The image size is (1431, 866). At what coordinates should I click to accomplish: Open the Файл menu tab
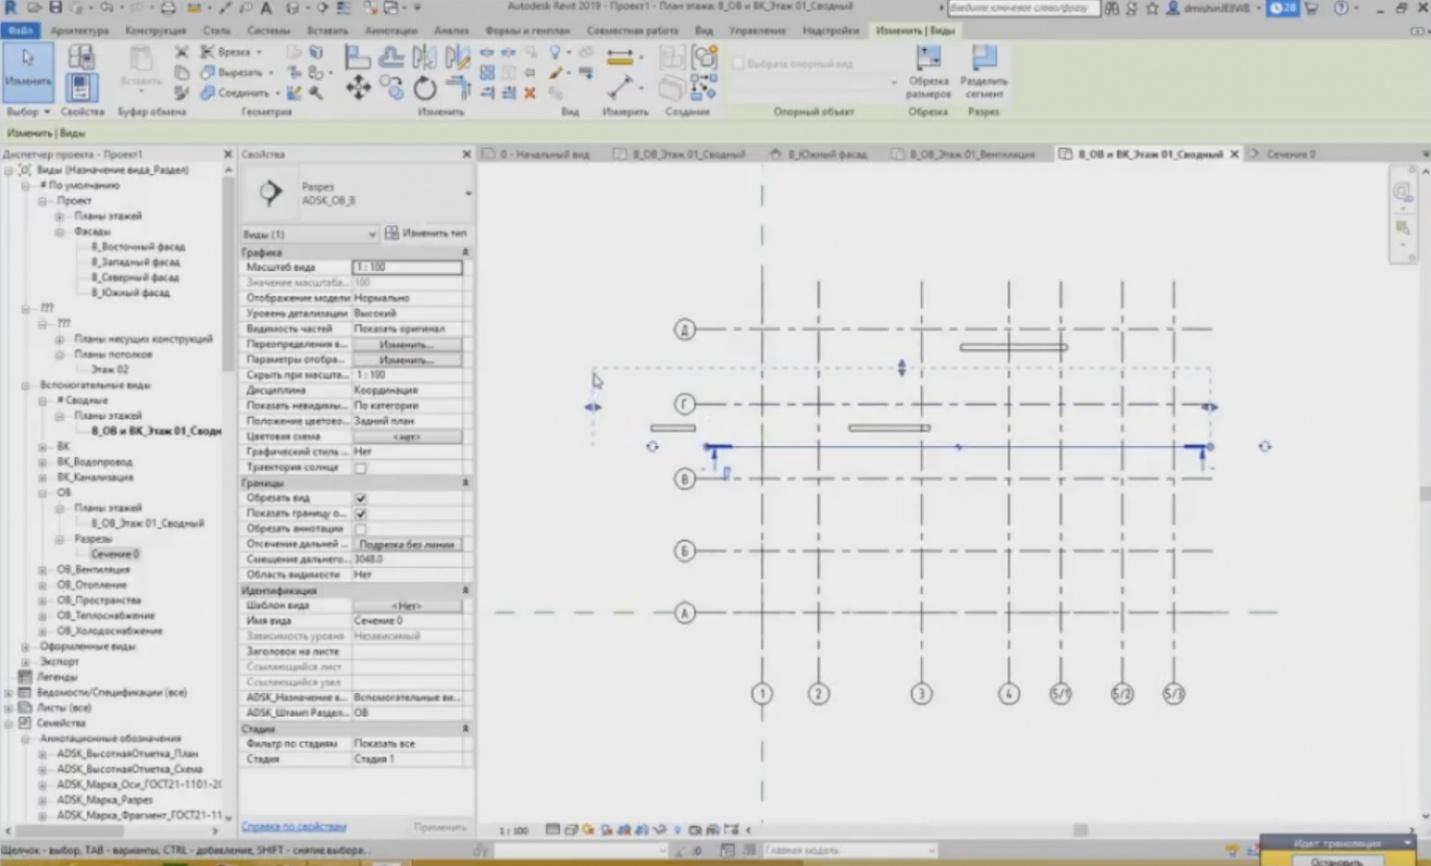(x=20, y=31)
